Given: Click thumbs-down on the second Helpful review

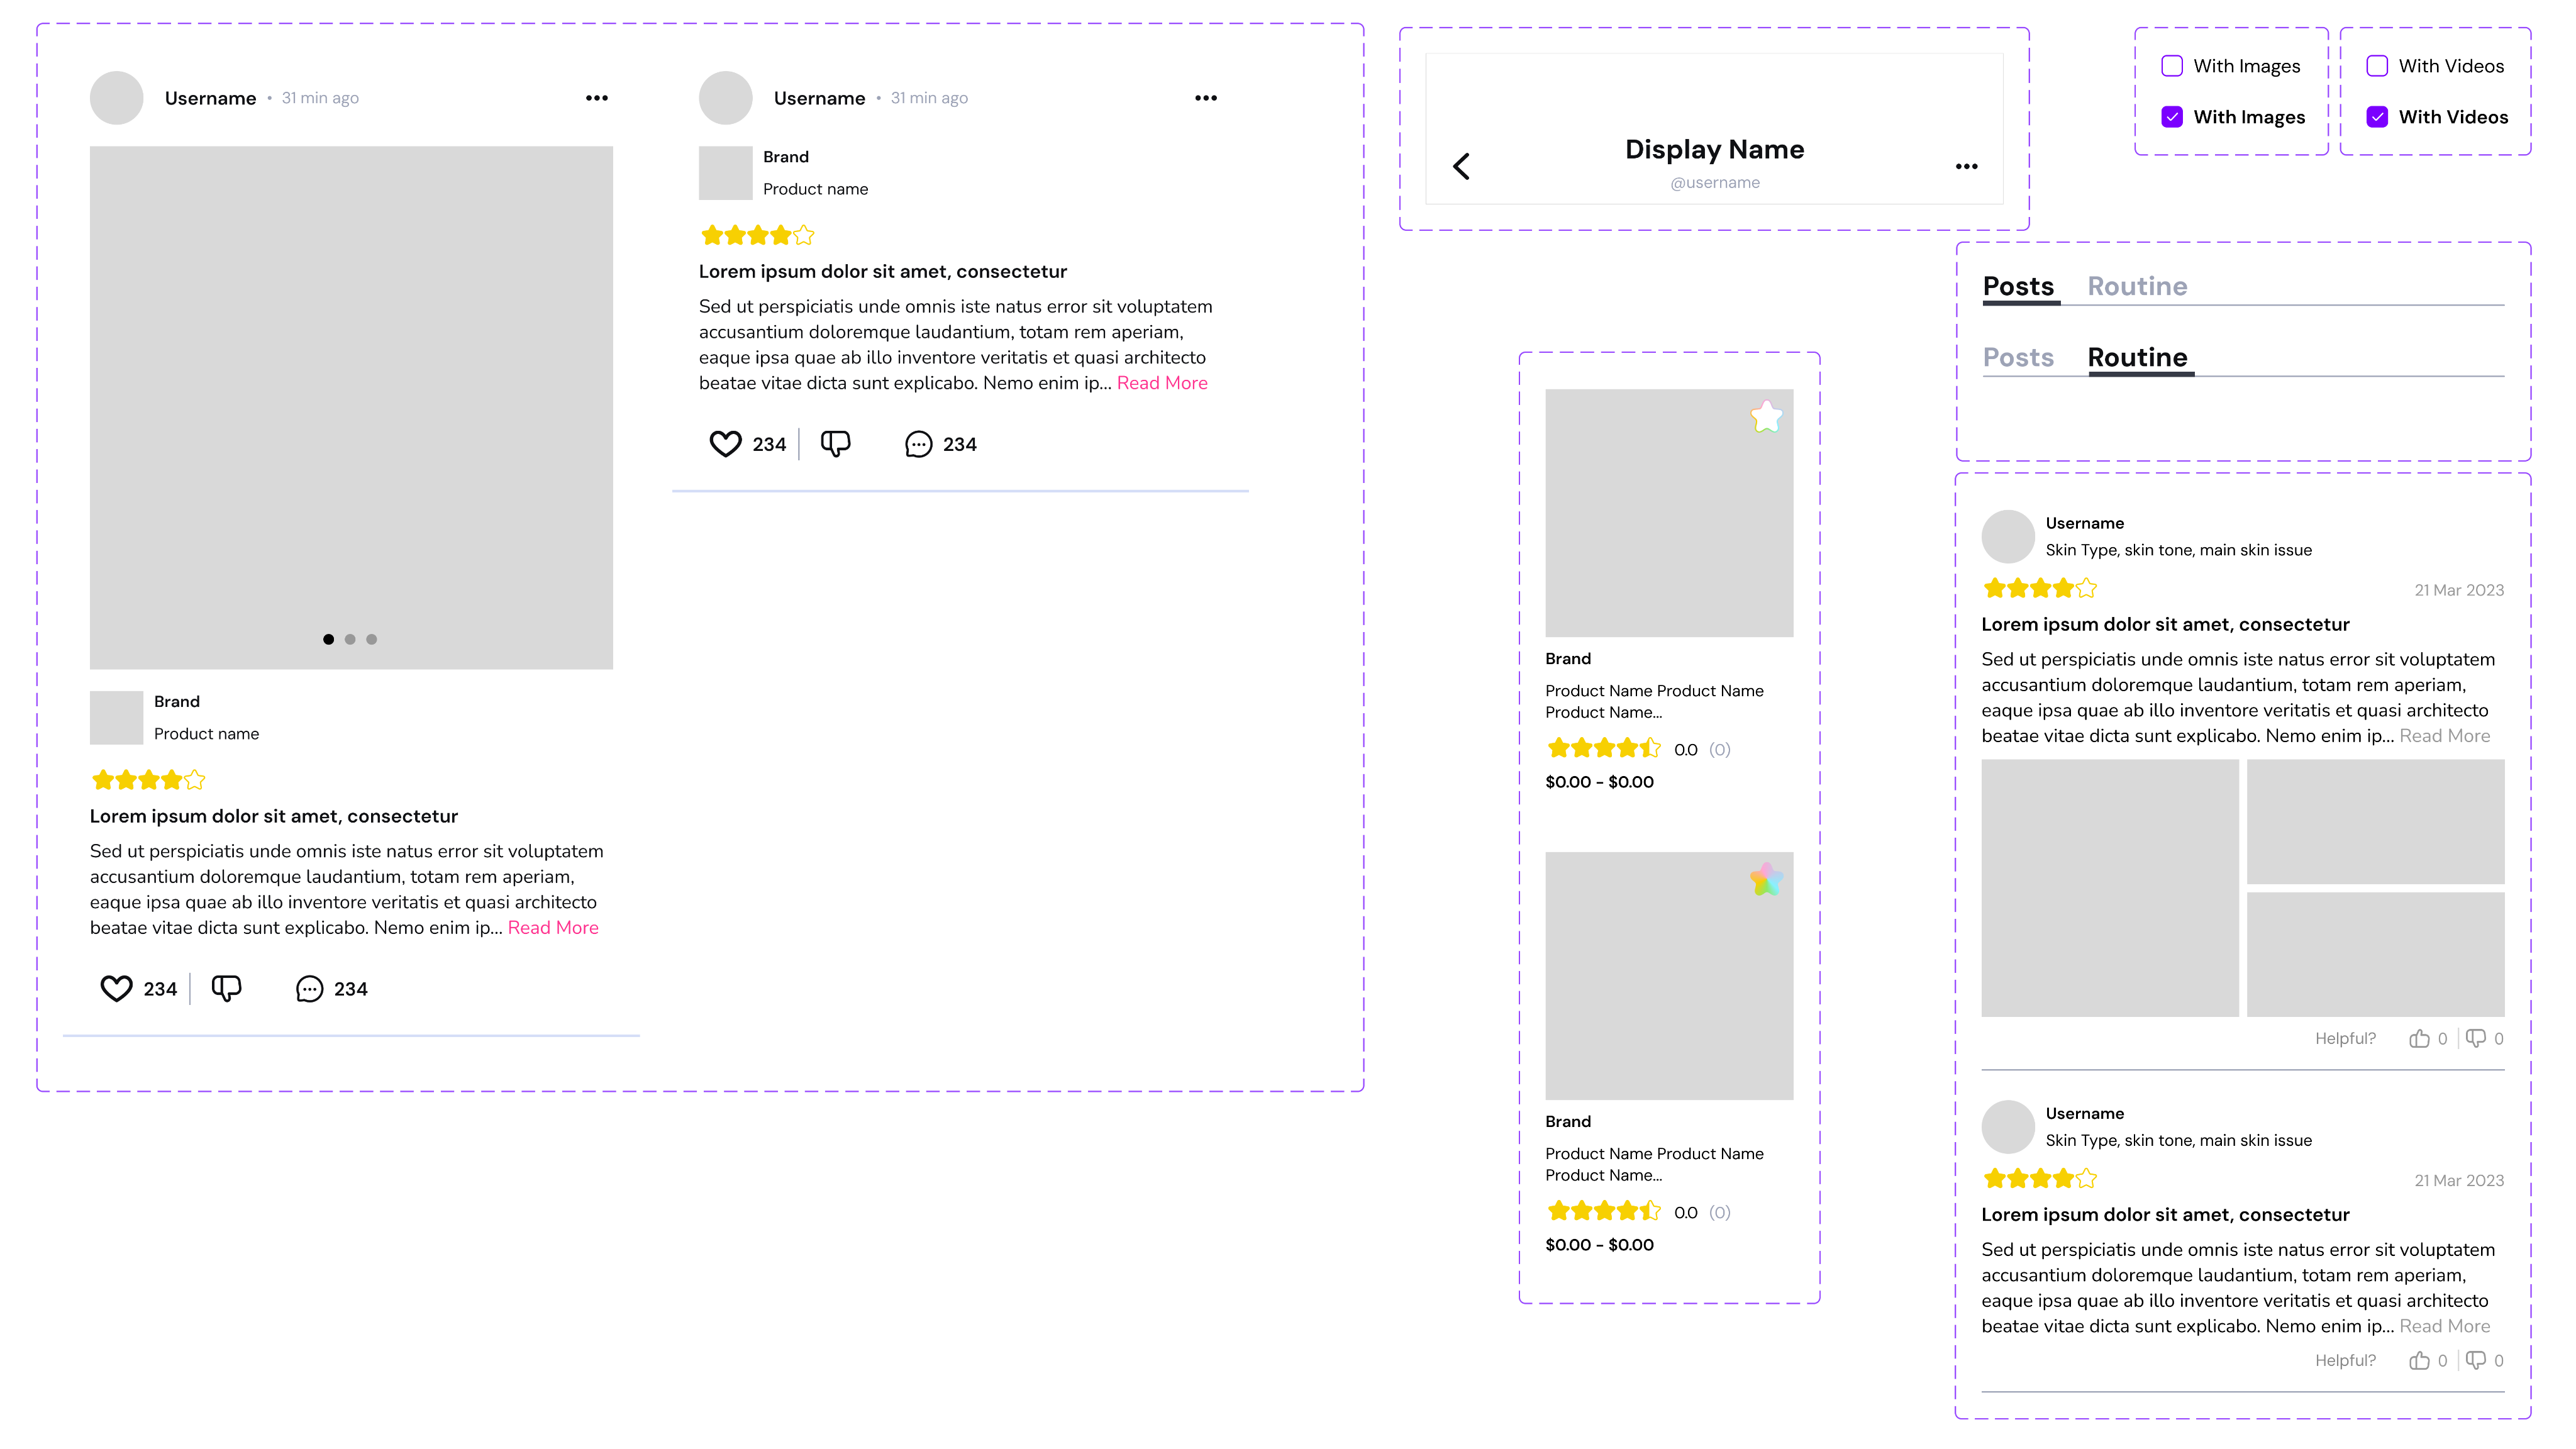Looking at the screenshot, I should (x=2475, y=1360).
